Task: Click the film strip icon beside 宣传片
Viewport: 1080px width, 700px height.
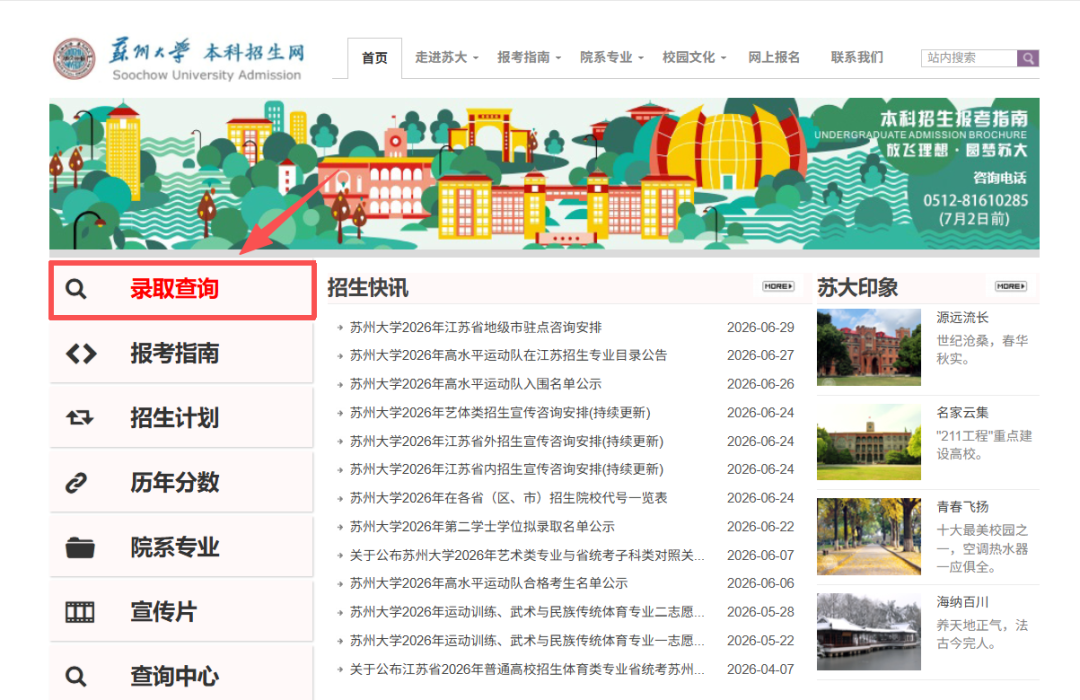Action: point(80,611)
